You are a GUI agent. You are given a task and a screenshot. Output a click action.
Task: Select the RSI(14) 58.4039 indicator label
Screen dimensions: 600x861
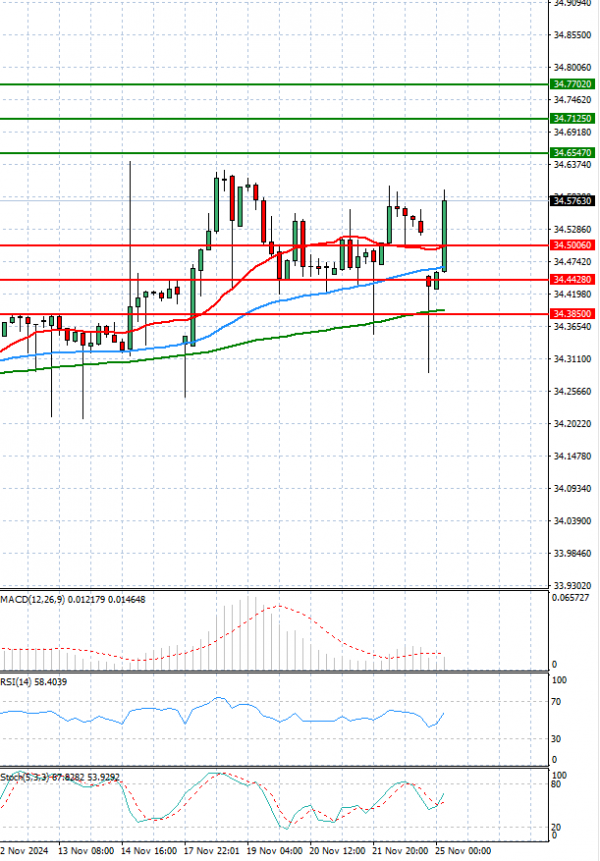pyautogui.click(x=33, y=682)
